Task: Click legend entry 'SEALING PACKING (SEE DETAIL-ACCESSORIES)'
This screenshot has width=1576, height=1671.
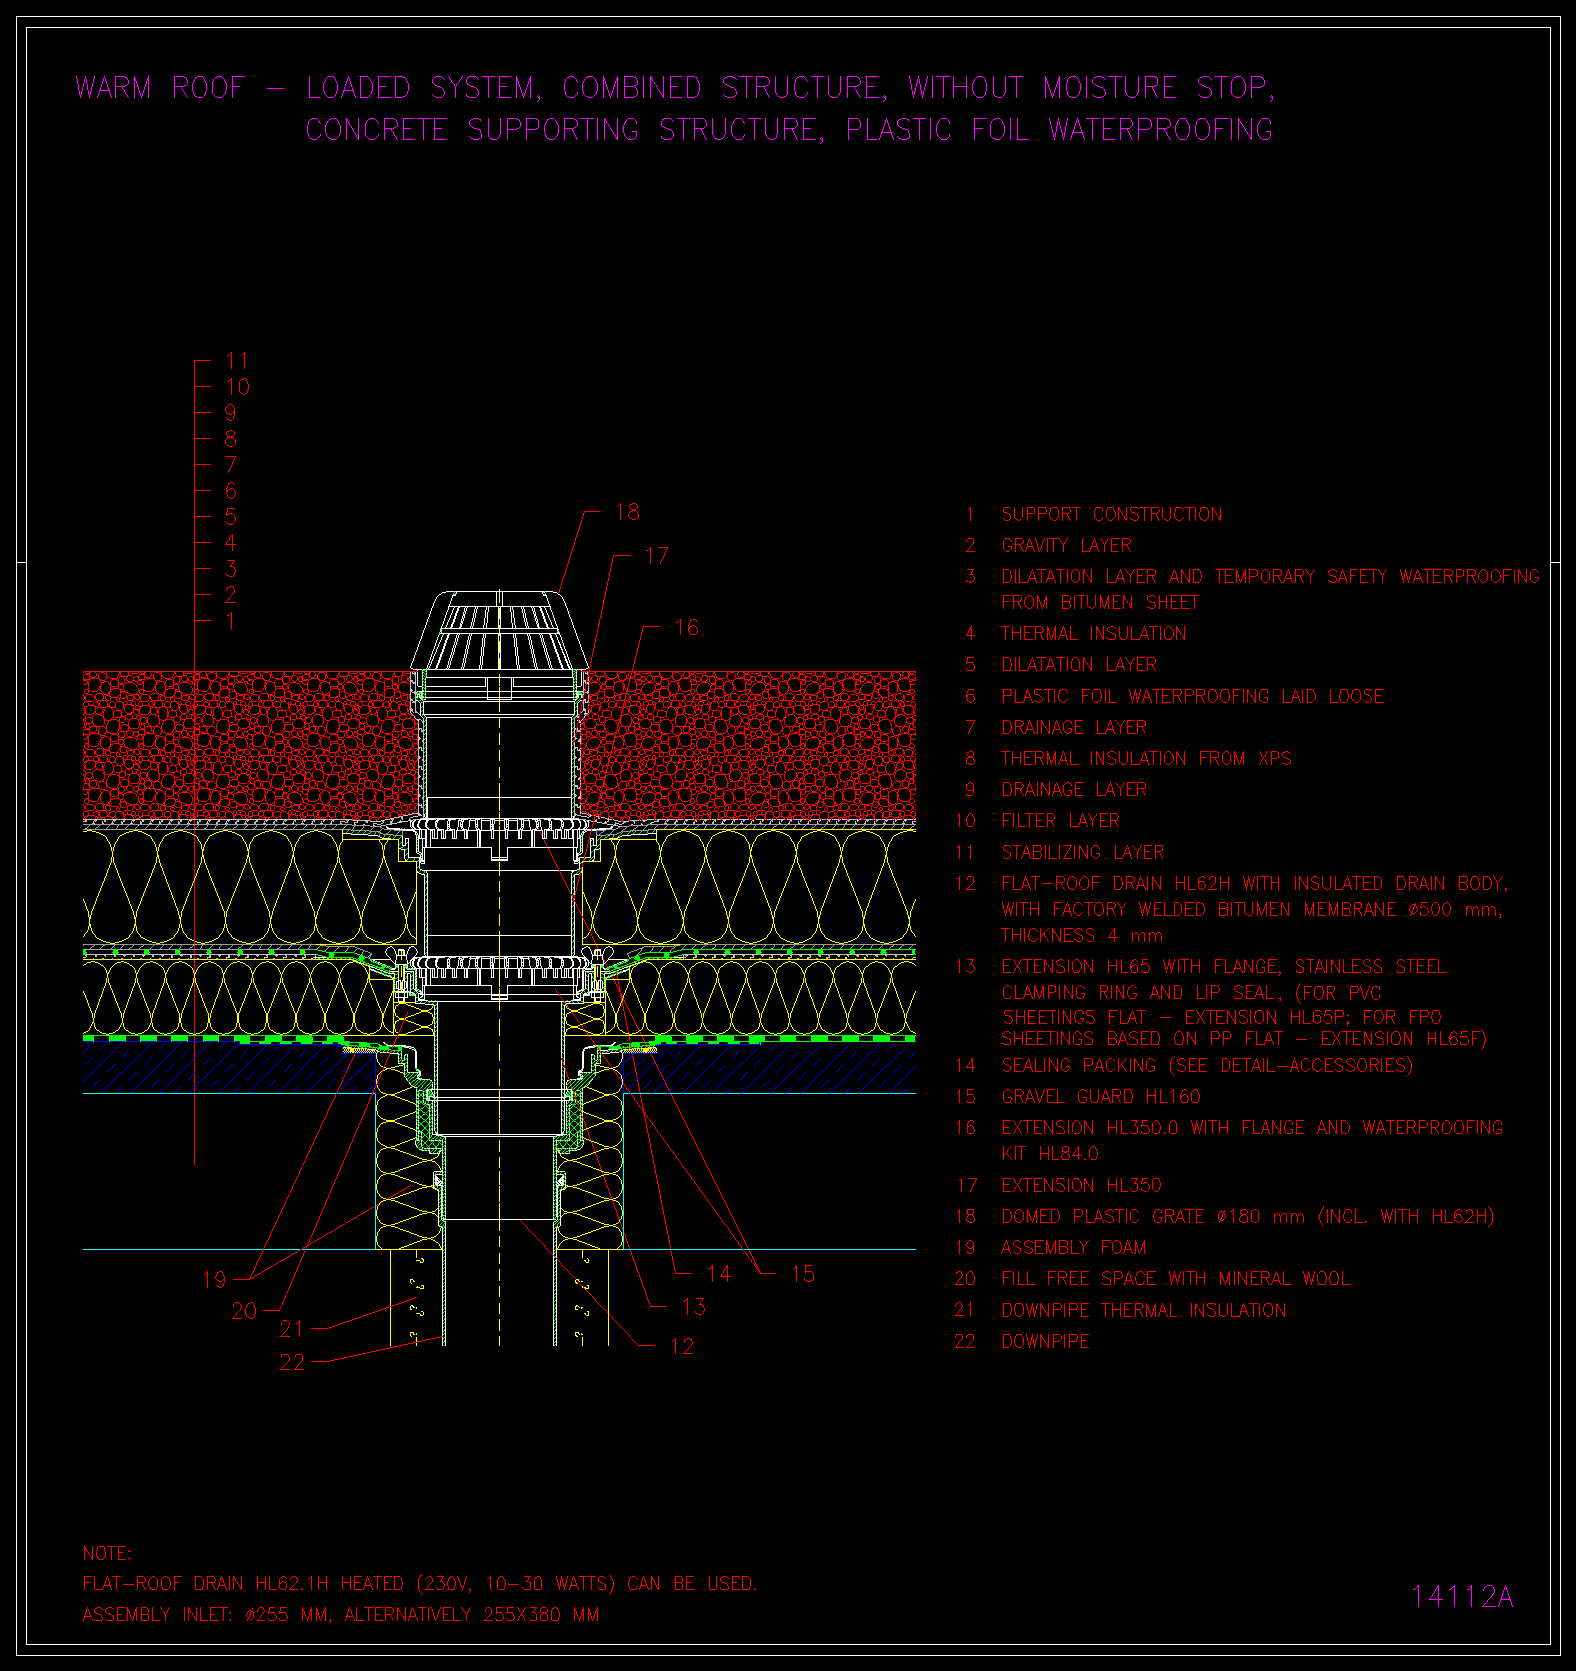Action: pyautogui.click(x=1208, y=1066)
